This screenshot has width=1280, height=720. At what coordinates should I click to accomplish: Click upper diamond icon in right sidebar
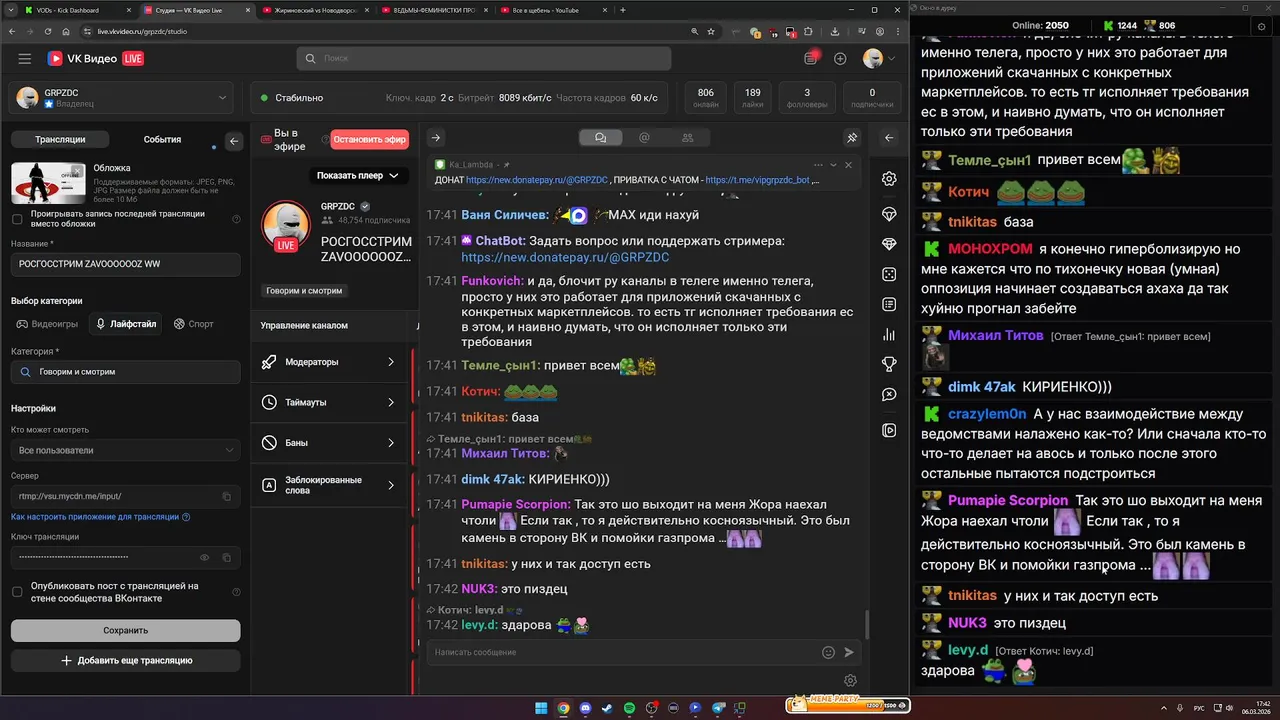(x=889, y=214)
